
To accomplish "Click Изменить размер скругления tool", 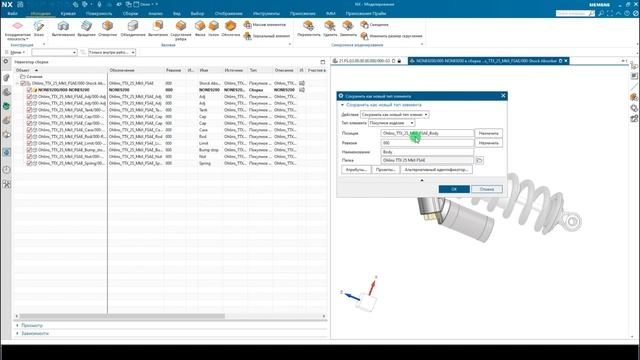I will [x=391, y=36].
